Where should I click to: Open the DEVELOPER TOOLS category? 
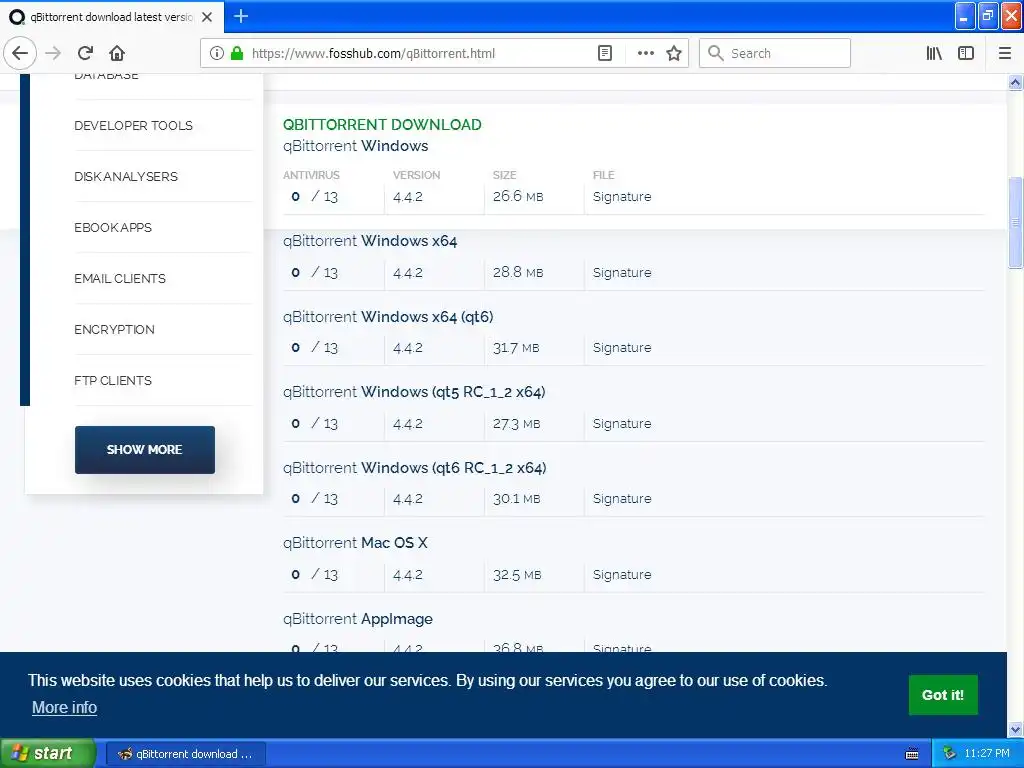[x=133, y=125]
